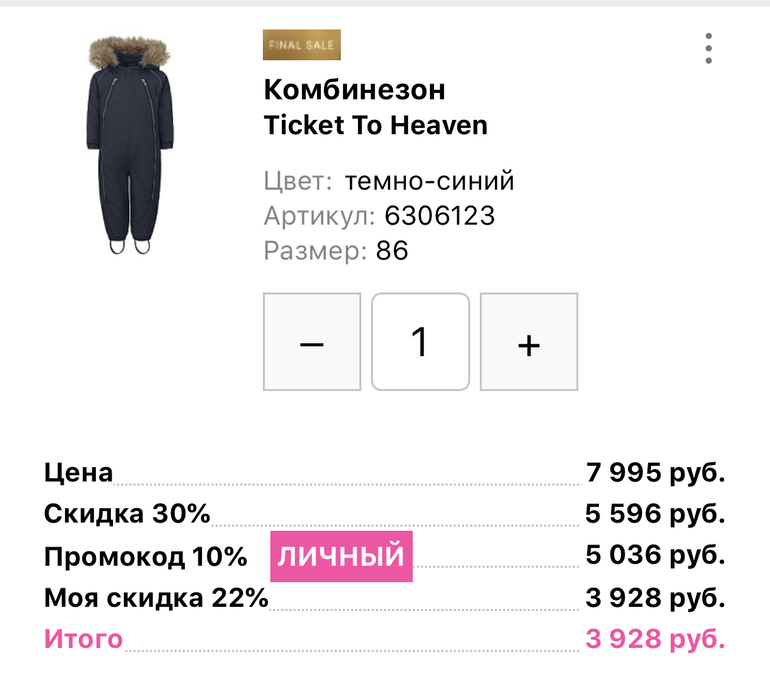Click the Скидка 30% row label
This screenshot has height=676, width=770.
click(x=127, y=514)
